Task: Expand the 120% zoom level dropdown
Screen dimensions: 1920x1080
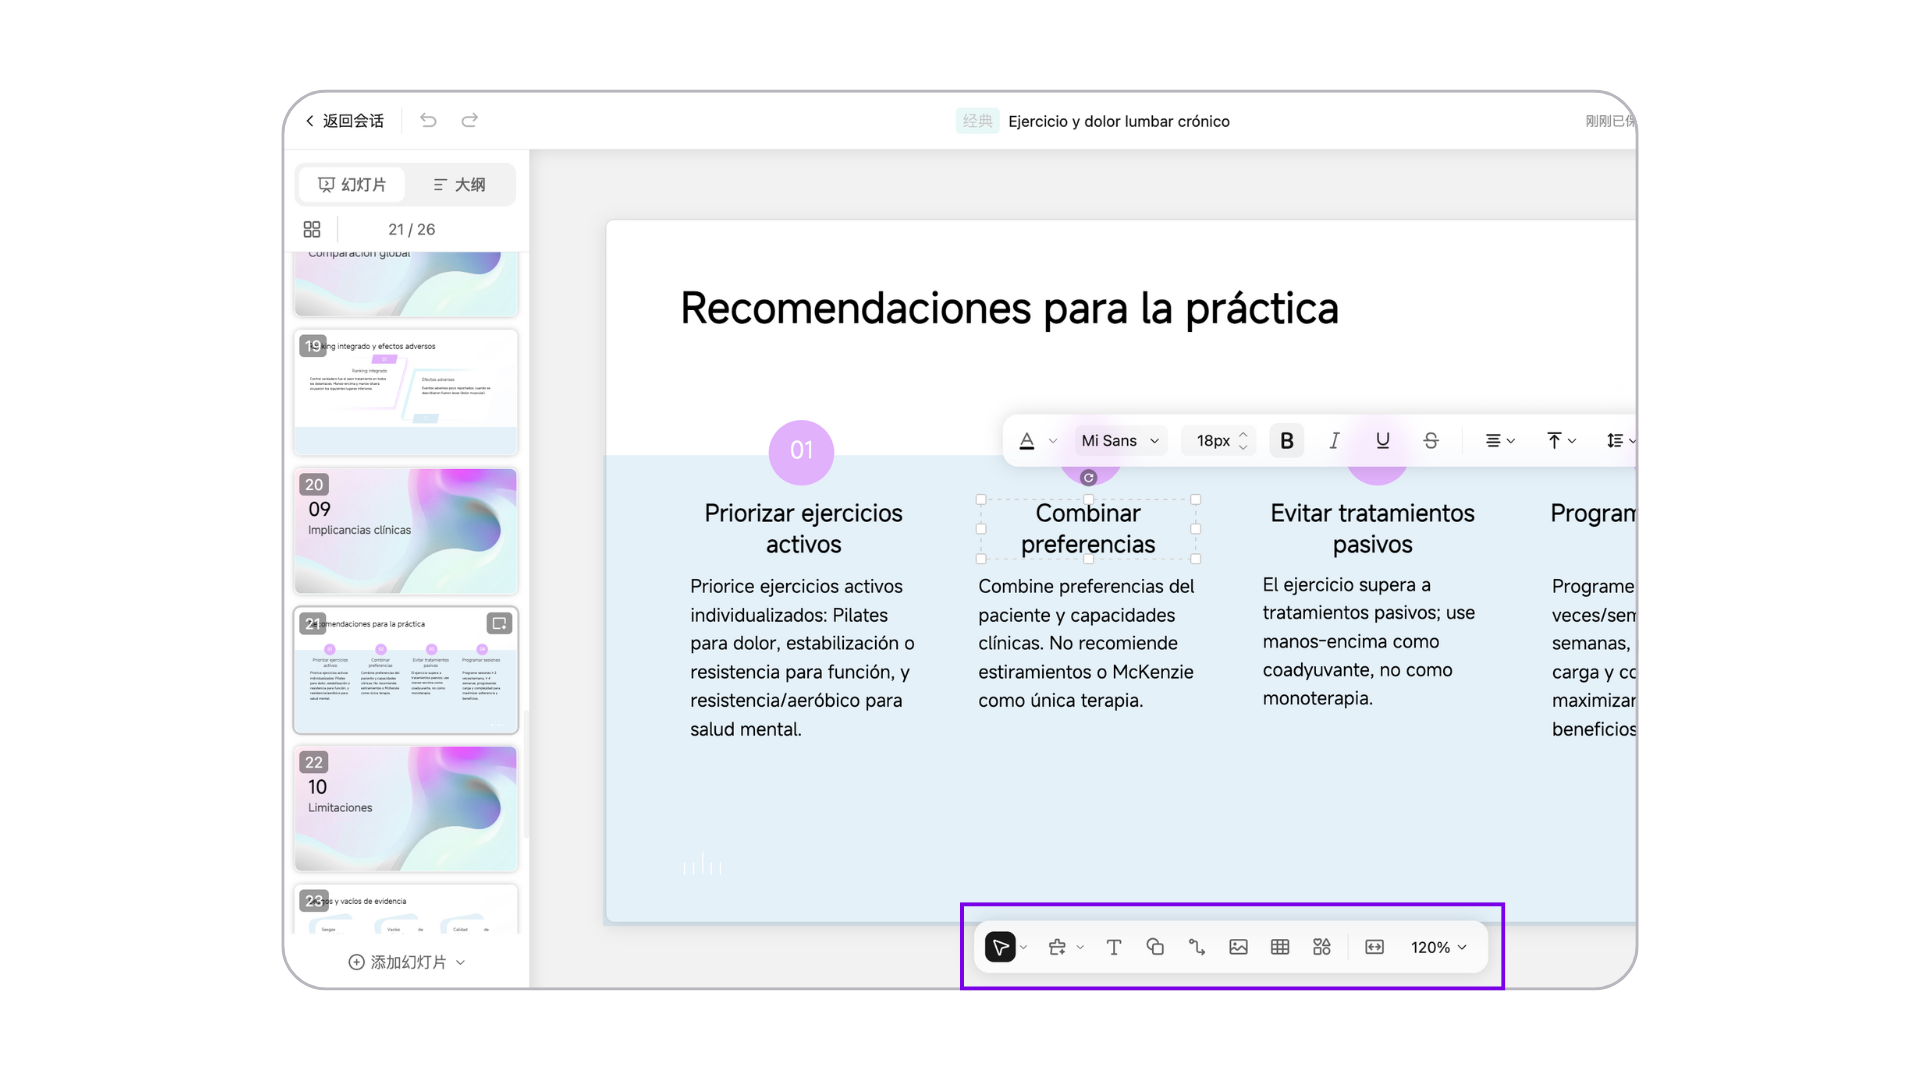Action: [x=1439, y=947]
